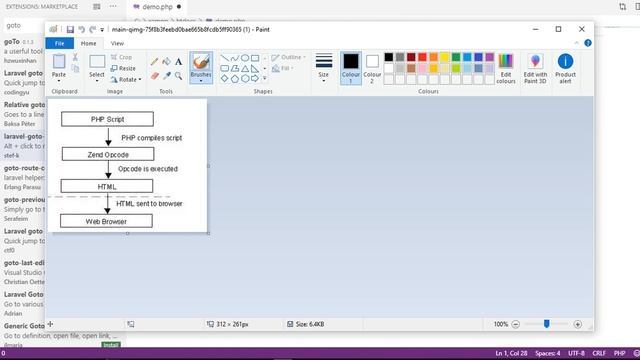Open the Paste dropdown arrow
Image resolution: width=640 pixels, height=360 pixels.
point(59,81)
